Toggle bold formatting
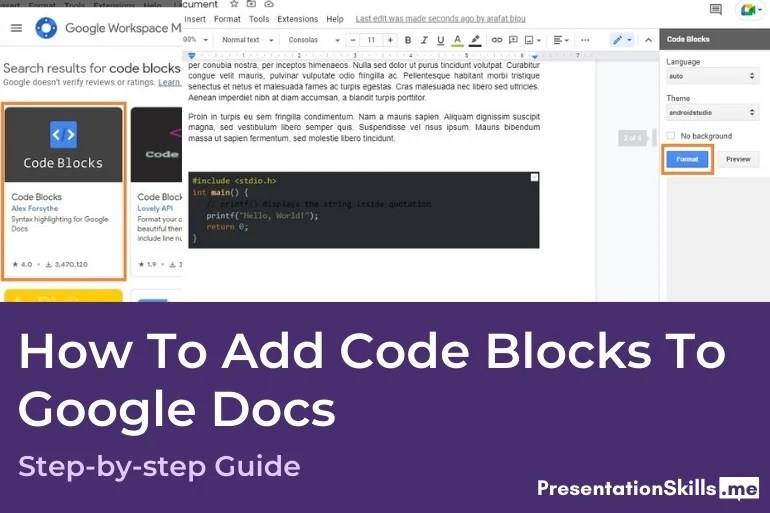770x513 pixels. [x=408, y=40]
